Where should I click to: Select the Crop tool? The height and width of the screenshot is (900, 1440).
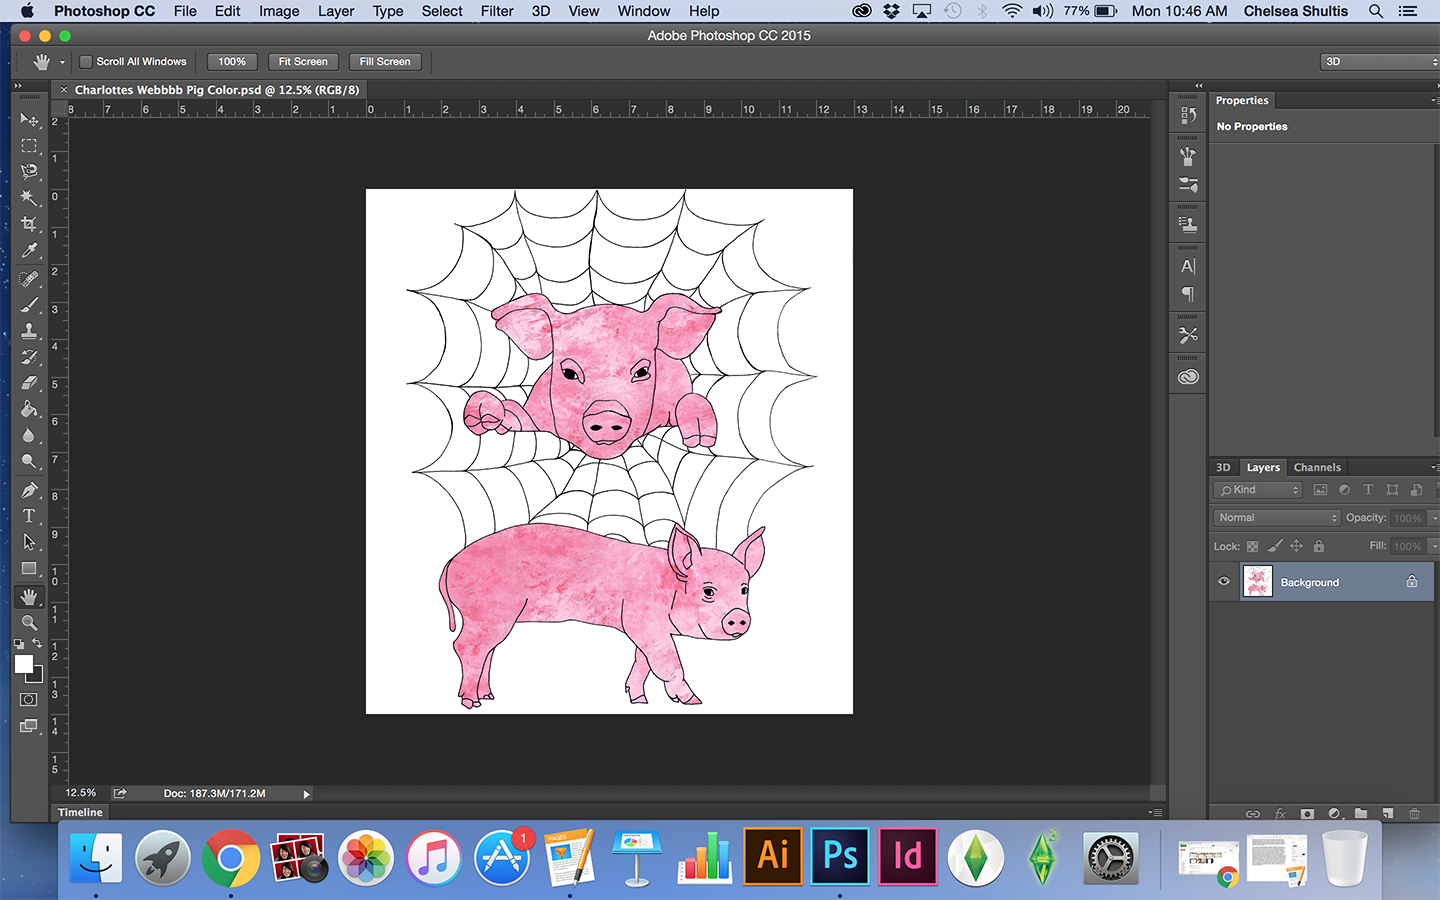29,224
